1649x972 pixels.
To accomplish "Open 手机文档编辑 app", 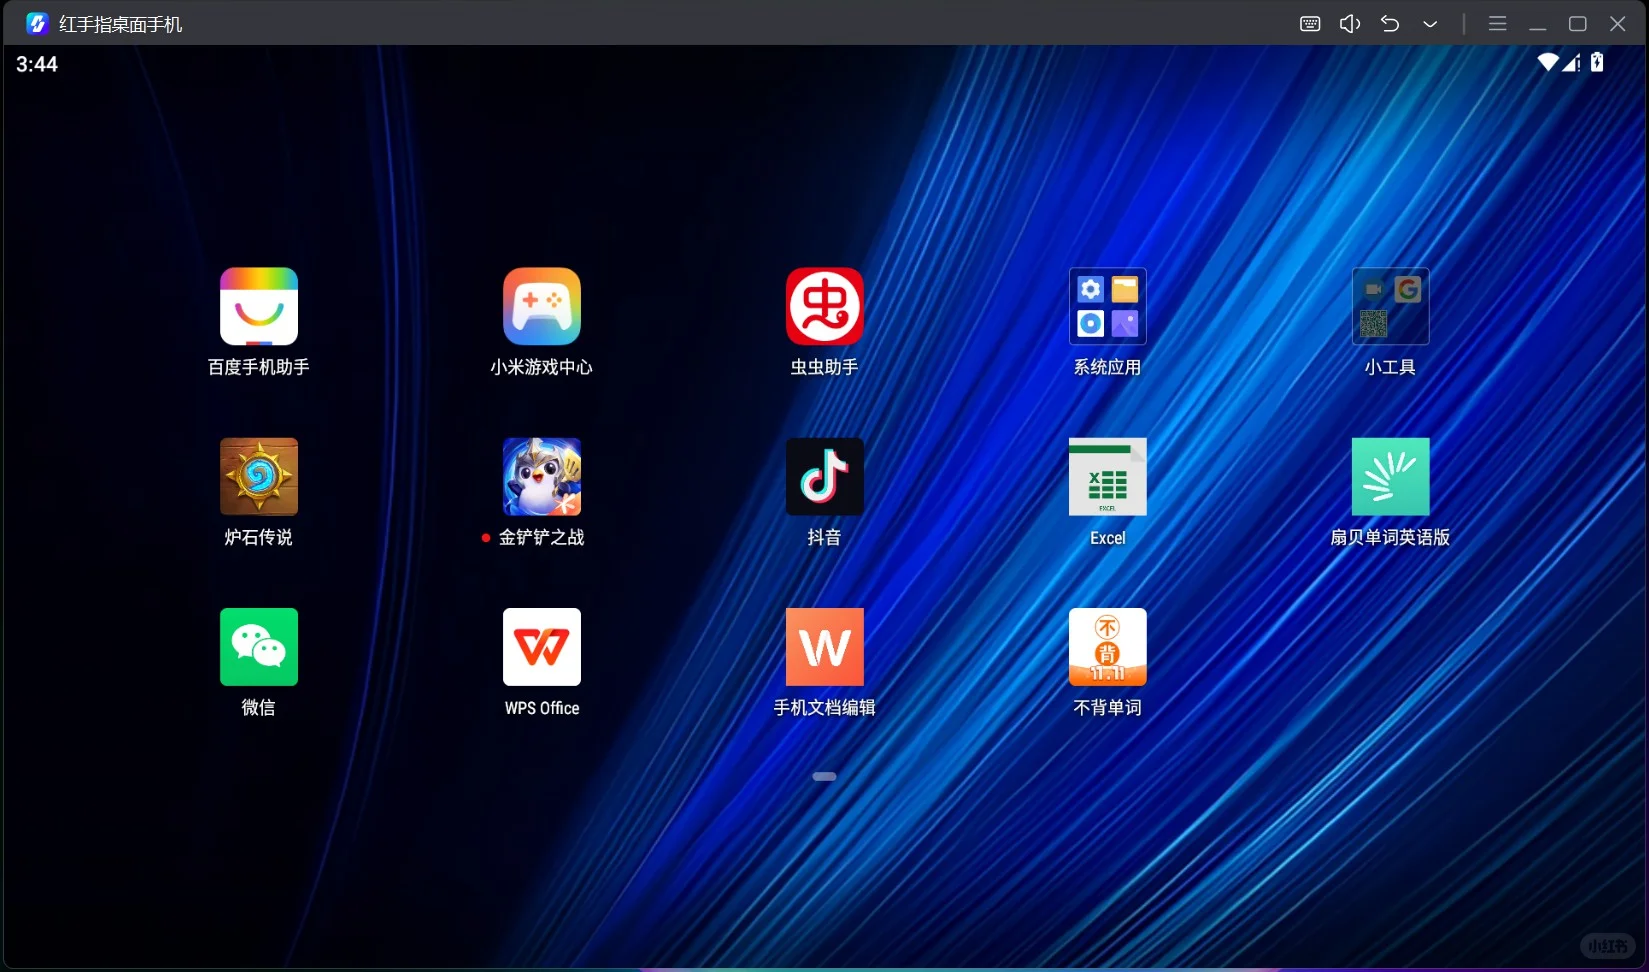I will (x=825, y=646).
